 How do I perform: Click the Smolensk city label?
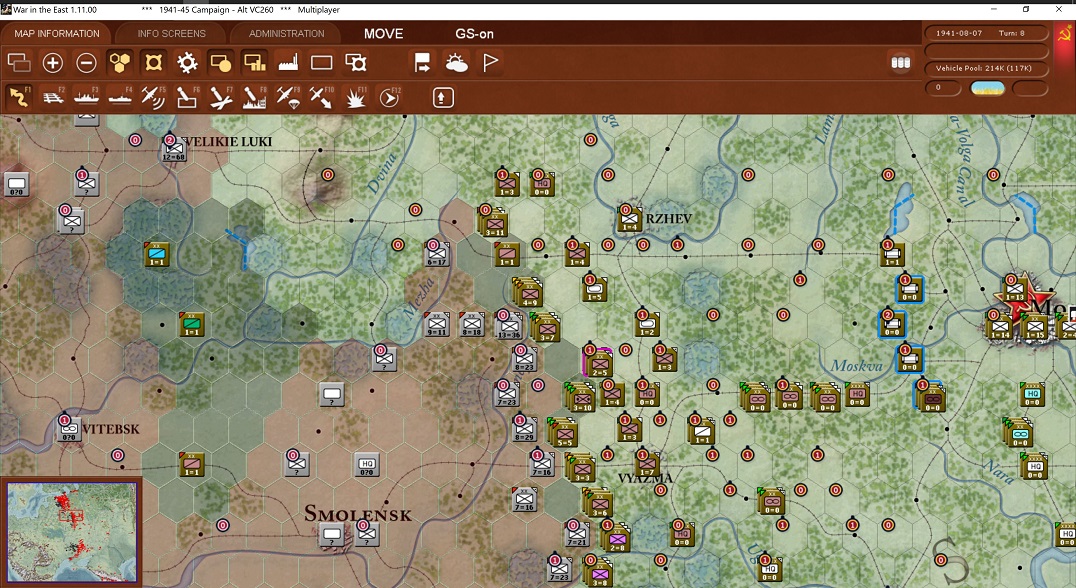point(358,514)
